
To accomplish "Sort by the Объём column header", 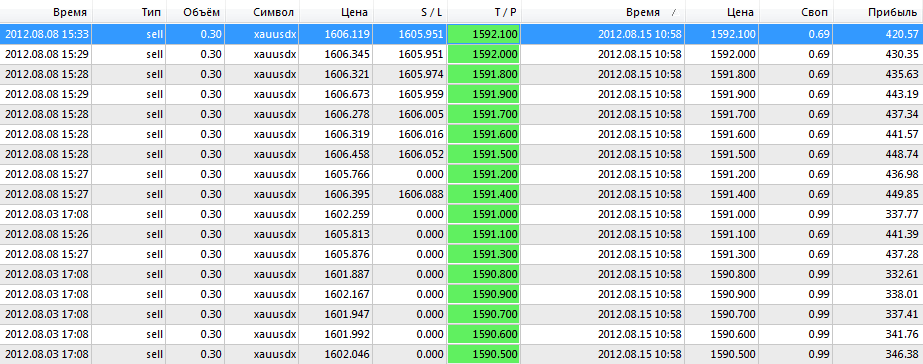I will point(195,12).
